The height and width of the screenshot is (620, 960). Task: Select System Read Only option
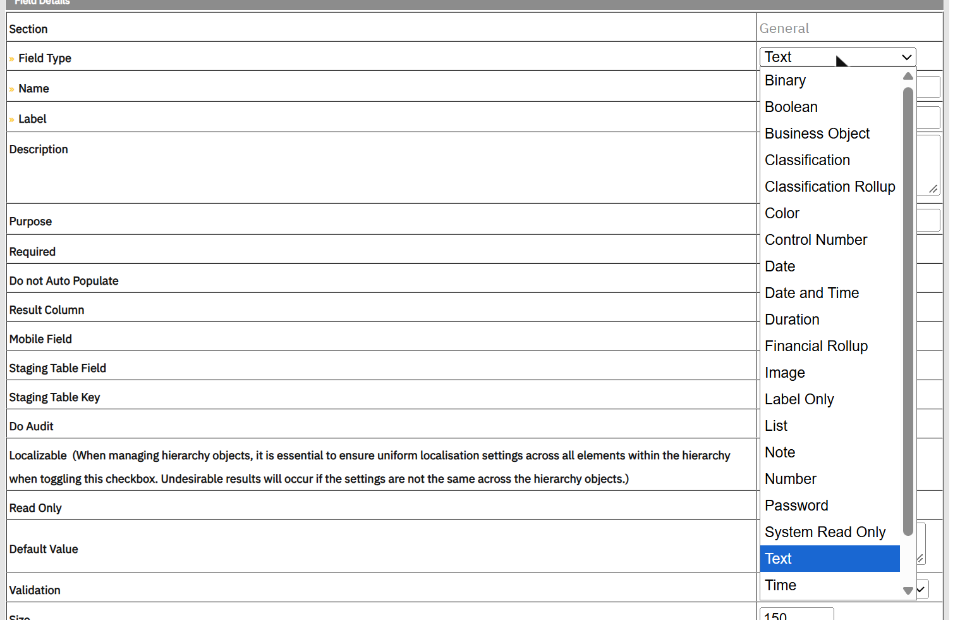(x=830, y=532)
